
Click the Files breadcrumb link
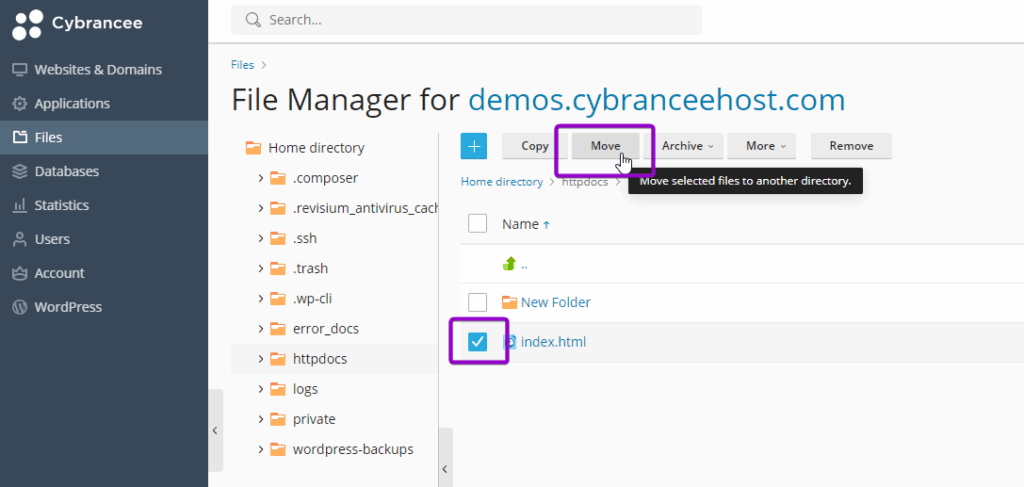pyautogui.click(x=242, y=65)
